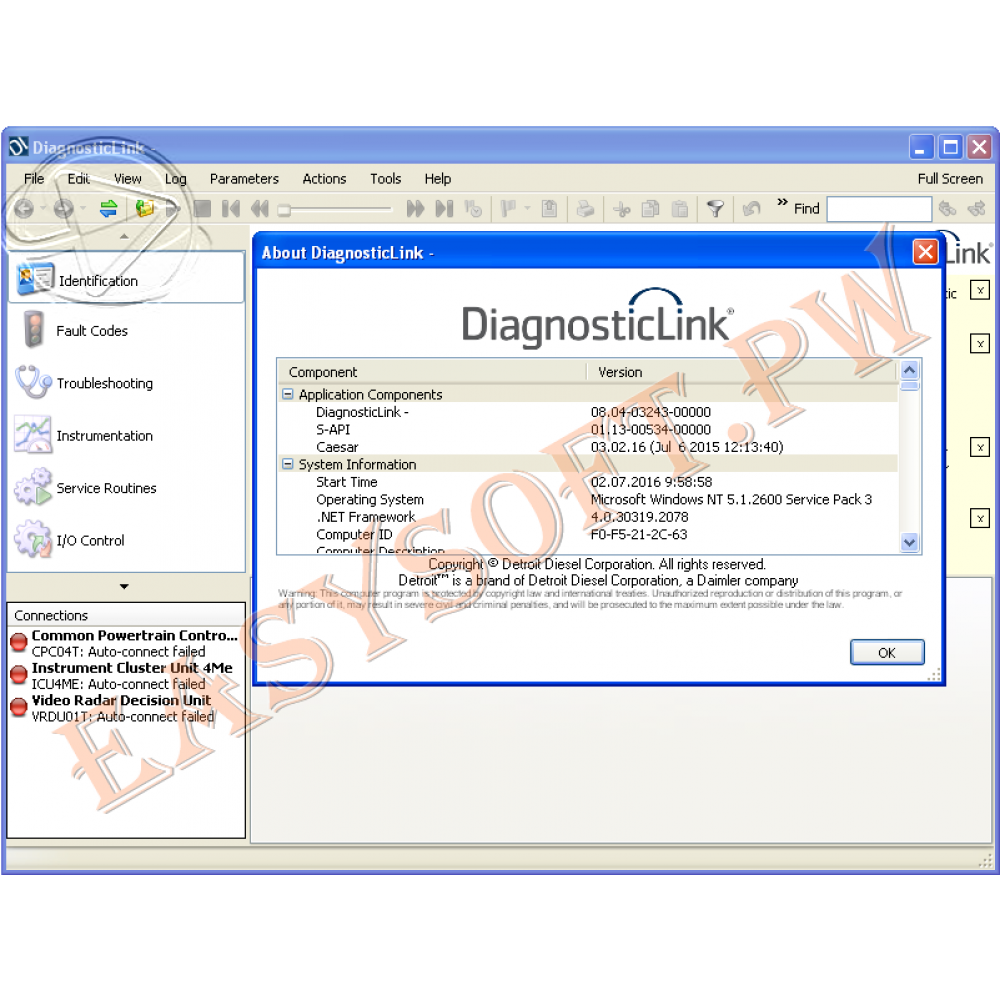This screenshot has height=1000, width=1000.
Task: Close the About DiagnosticLink dialog
Action: click(925, 252)
